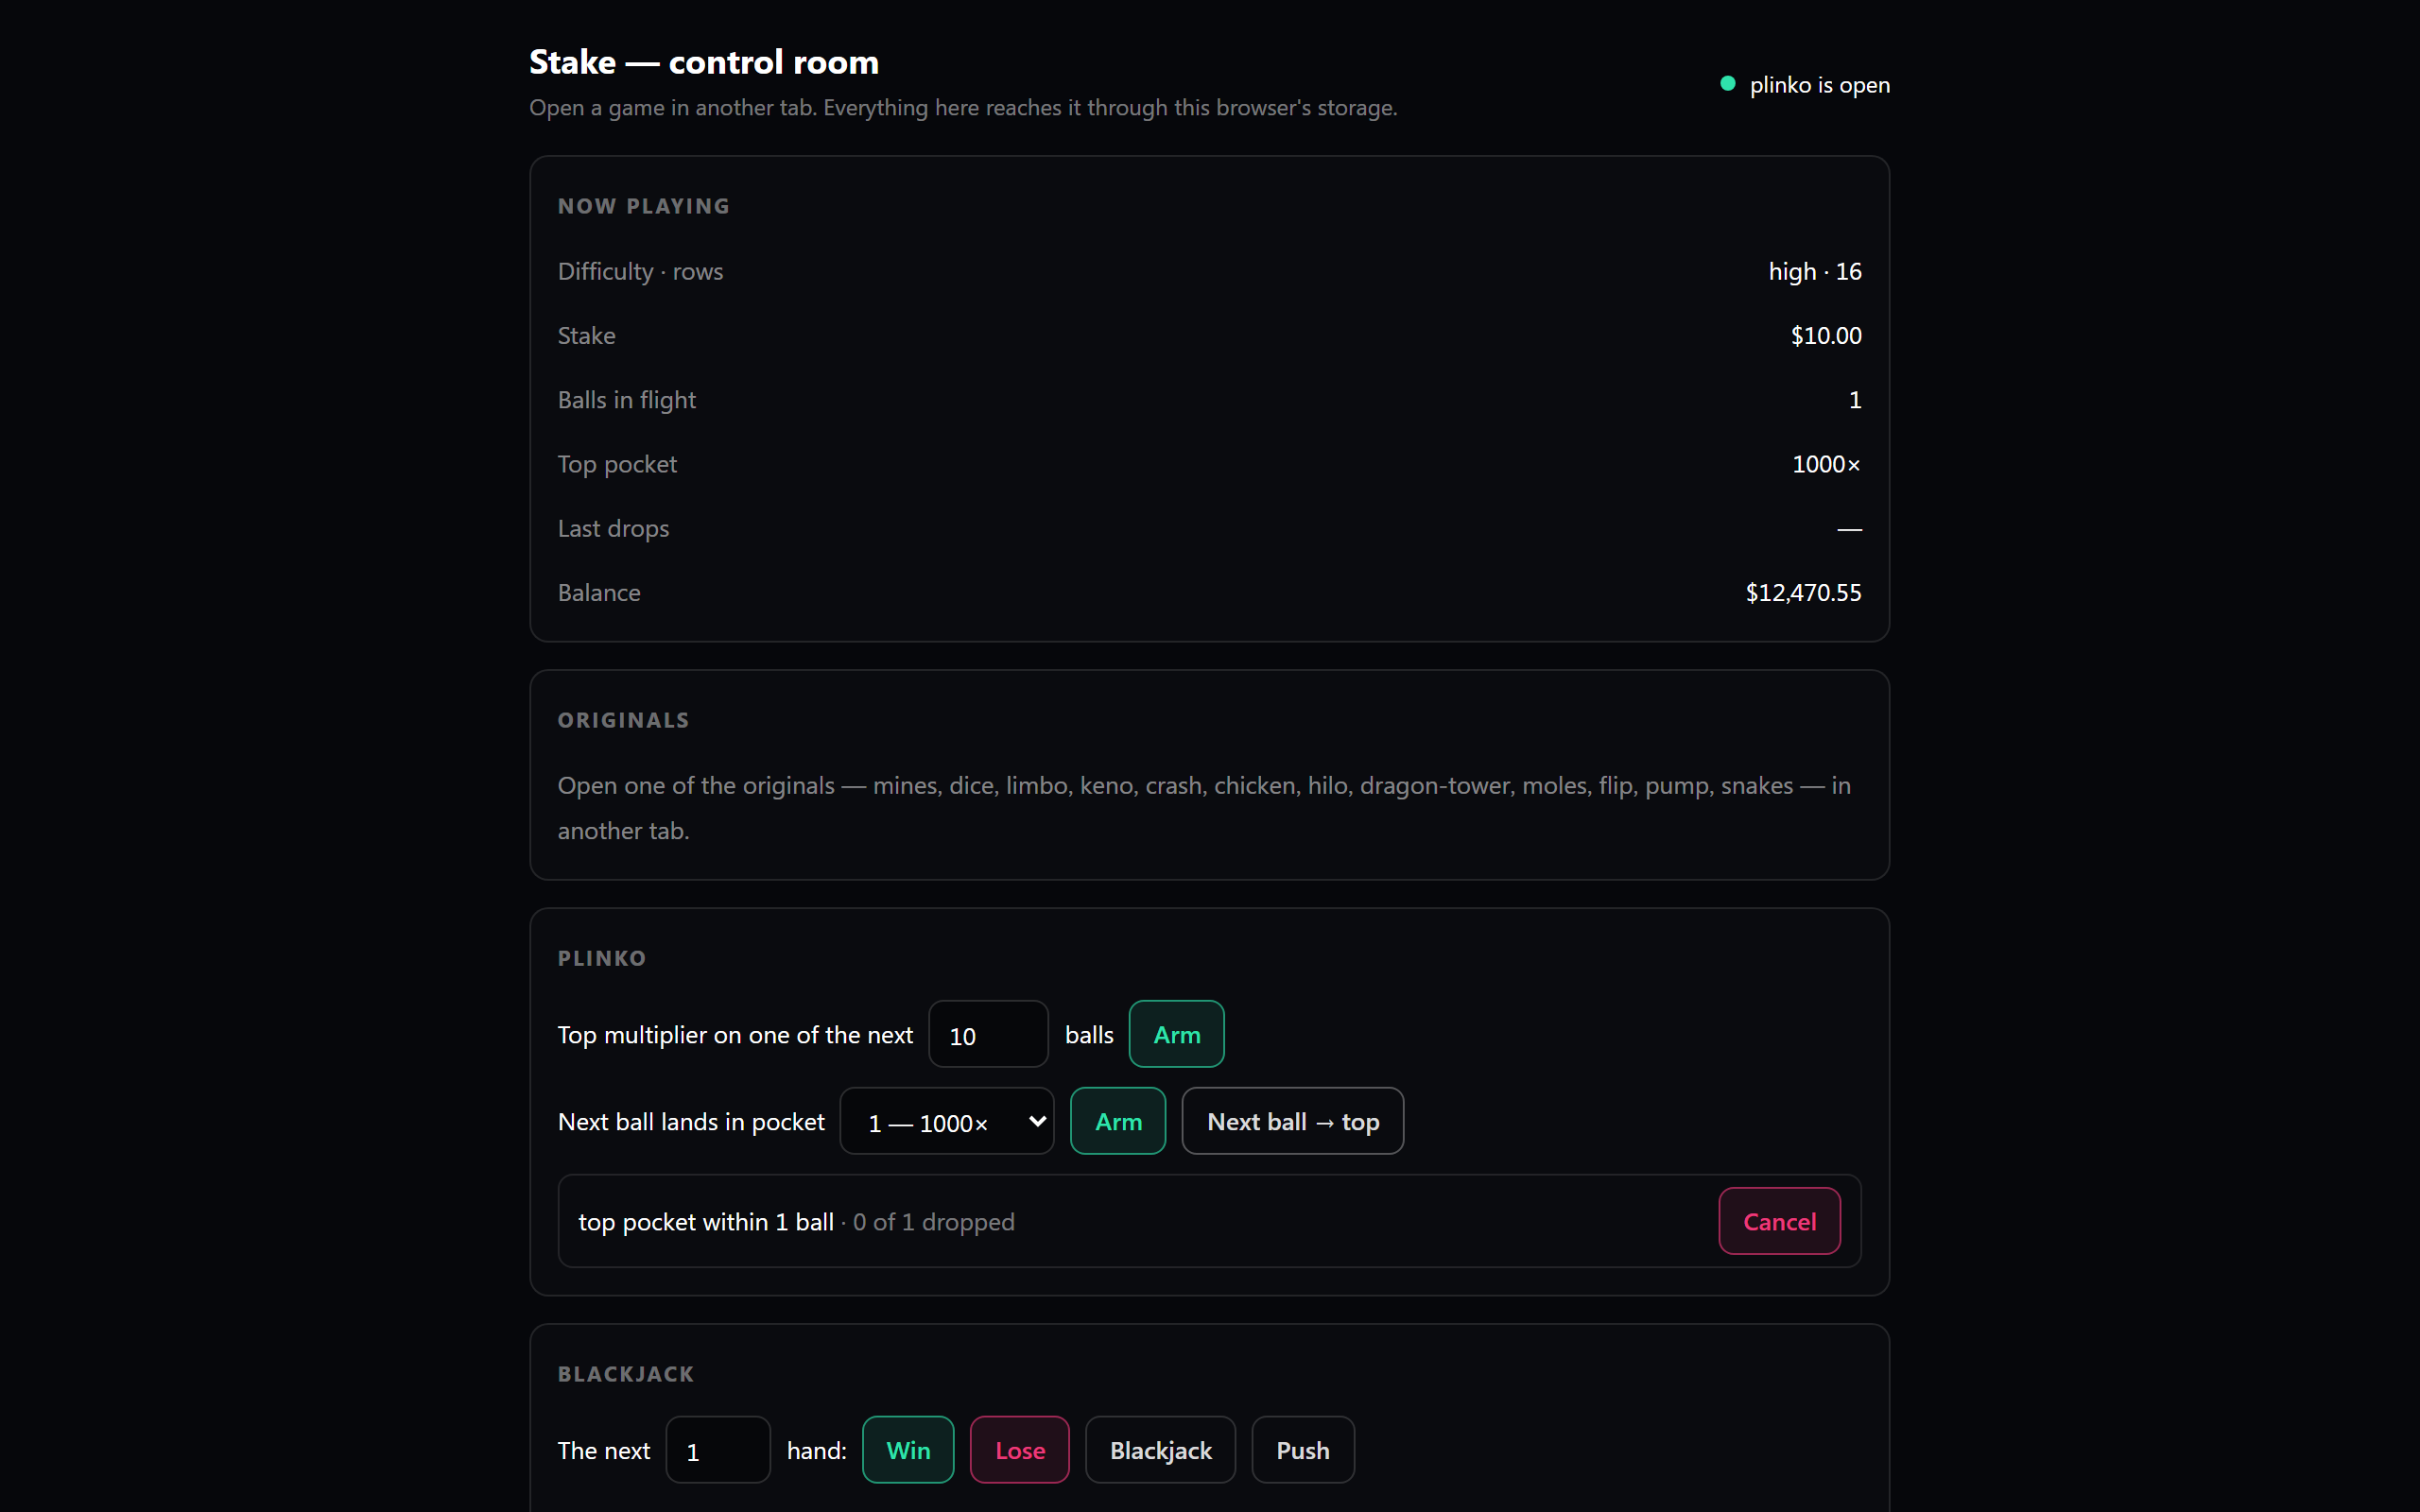Image resolution: width=2420 pixels, height=1512 pixels.
Task: Click the Last drops dash value
Action: click(1849, 528)
